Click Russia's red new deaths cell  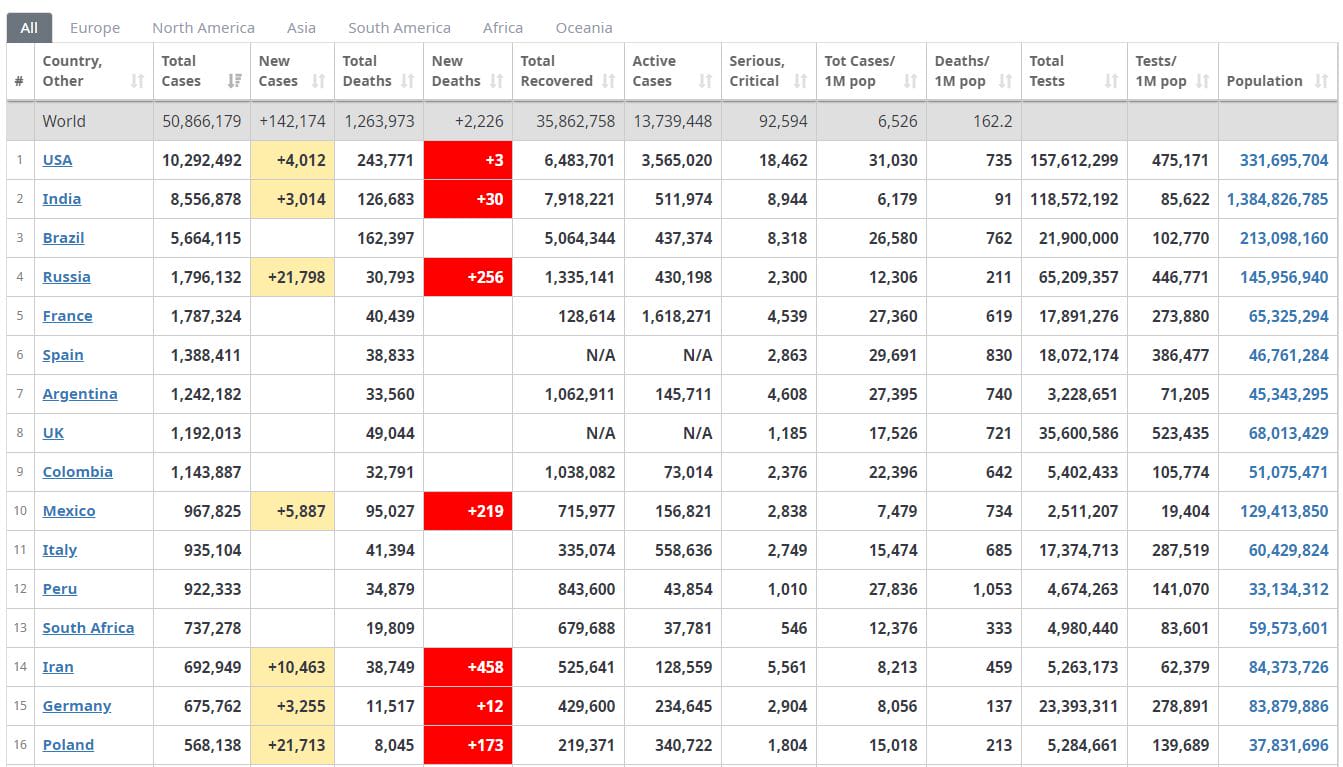[468, 277]
